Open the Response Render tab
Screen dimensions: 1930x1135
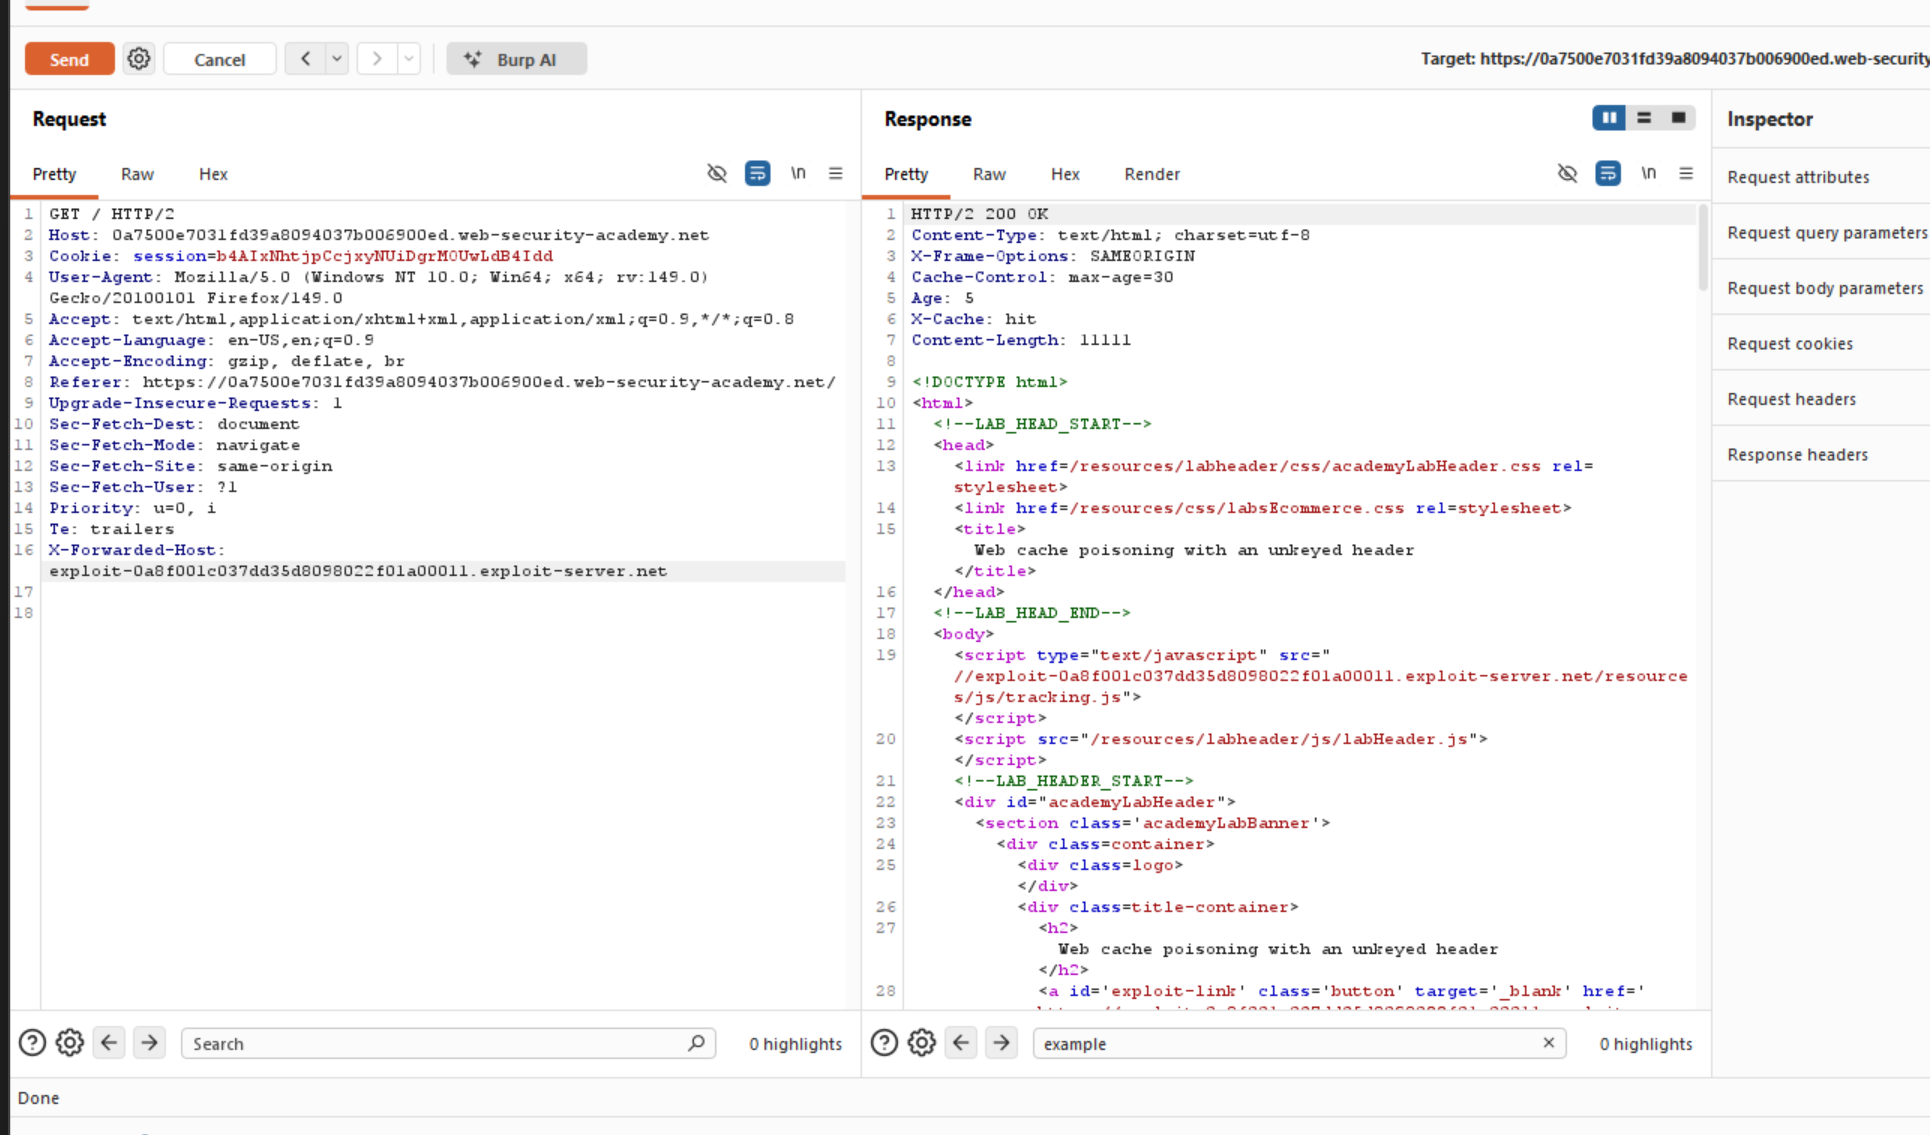1152,174
